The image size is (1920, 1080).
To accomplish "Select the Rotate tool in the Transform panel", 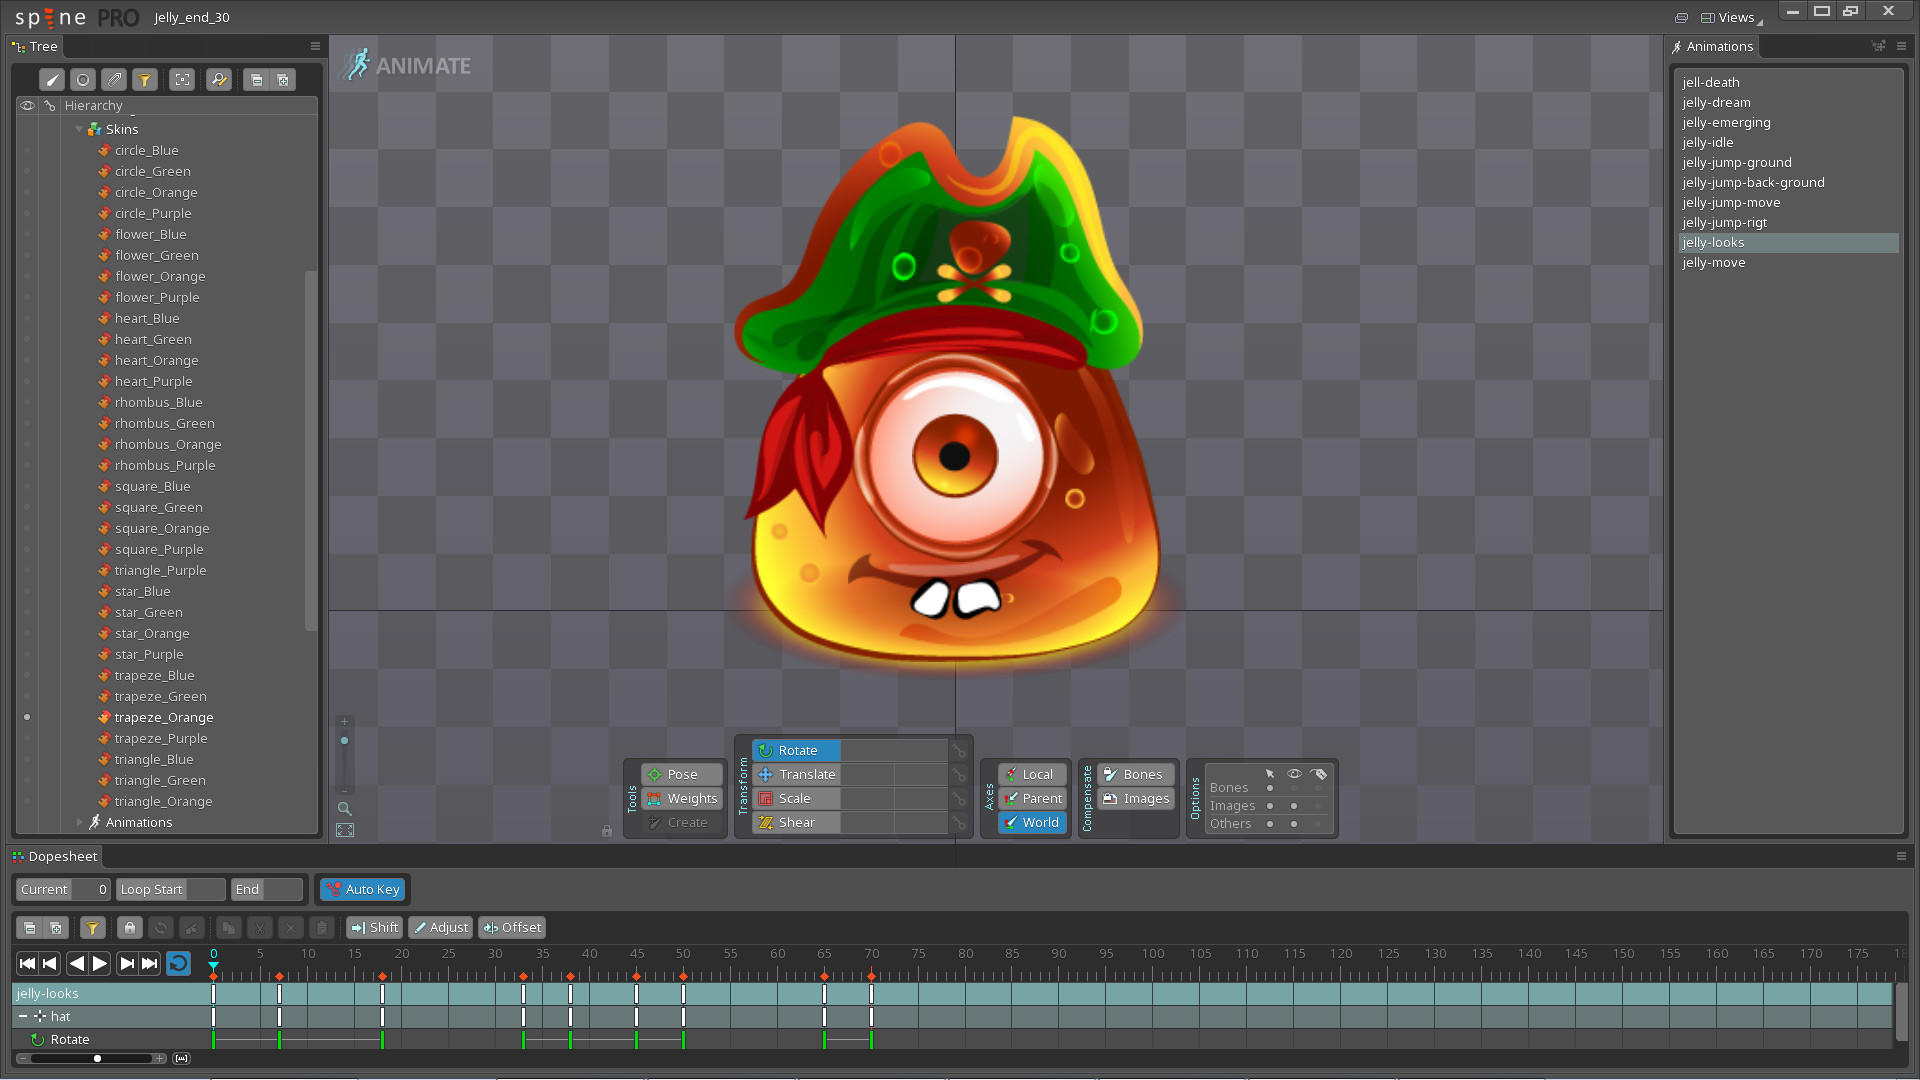I will coord(797,750).
